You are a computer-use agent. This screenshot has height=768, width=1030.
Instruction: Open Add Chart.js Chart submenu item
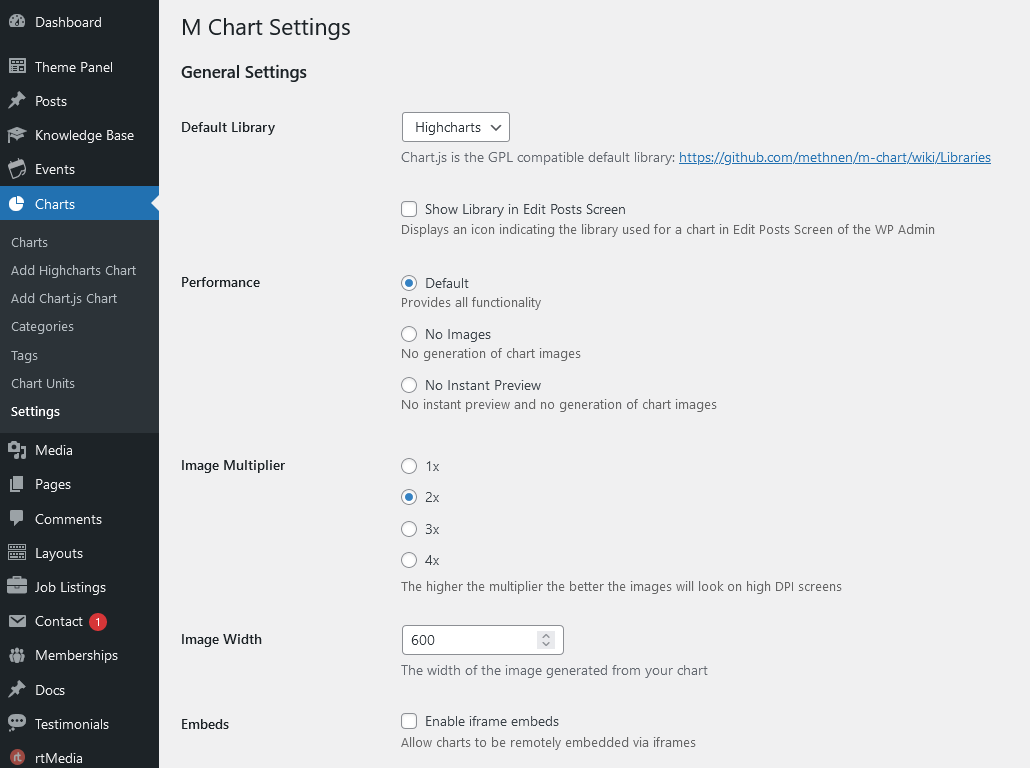point(64,299)
